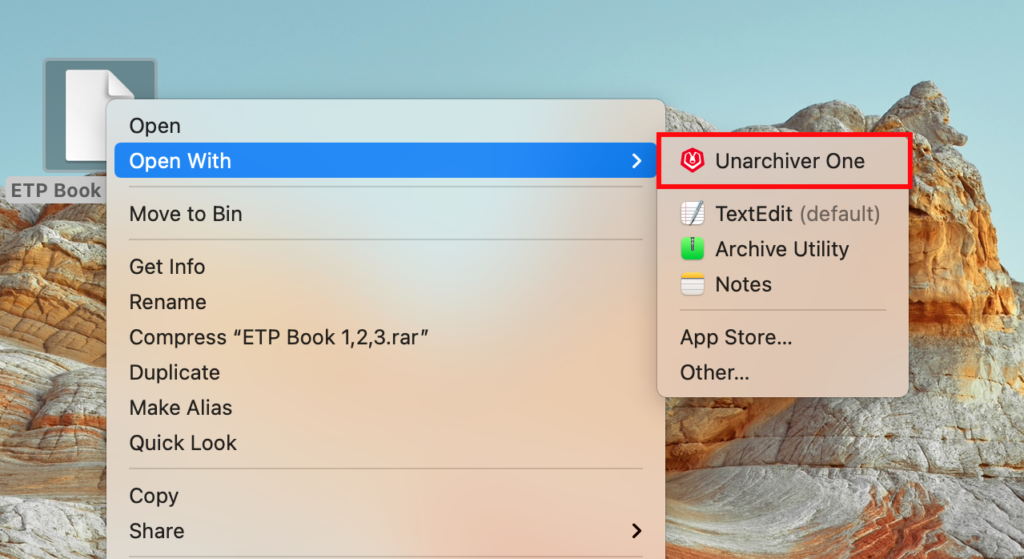Preview file with Quick Look
This screenshot has width=1024, height=559.
pyautogui.click(x=183, y=443)
